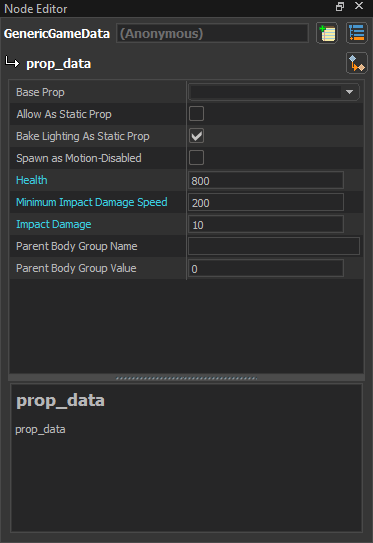Click the float panel icon in Node Editor title

point(340,7)
